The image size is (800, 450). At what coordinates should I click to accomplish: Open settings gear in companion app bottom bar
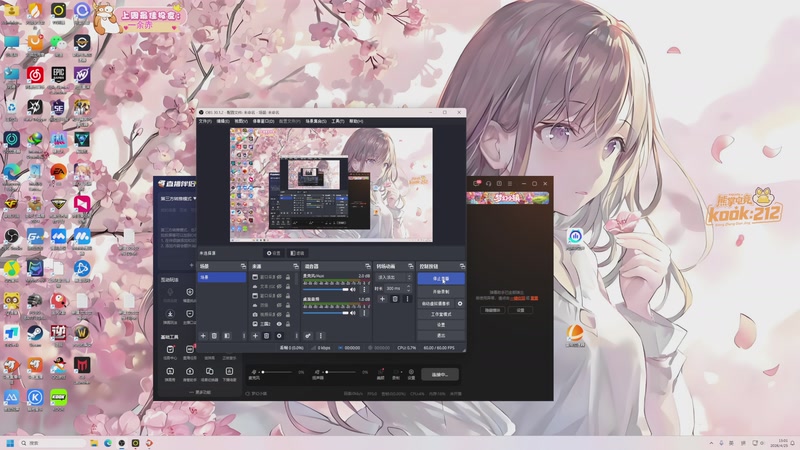pyautogui.click(x=411, y=374)
